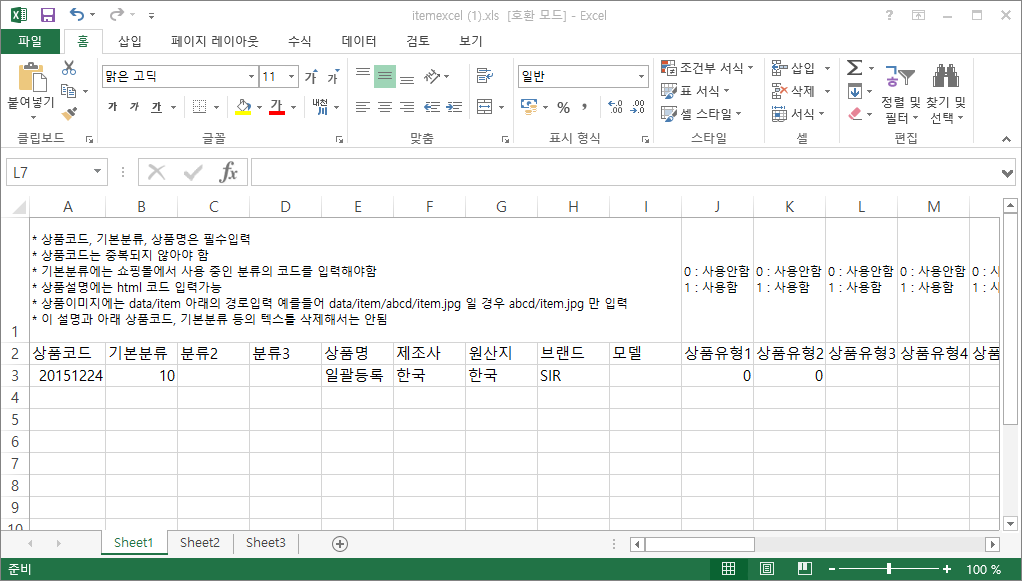Open the 조건부 서식 dropdown
This screenshot has height=581, width=1022.
[707, 68]
